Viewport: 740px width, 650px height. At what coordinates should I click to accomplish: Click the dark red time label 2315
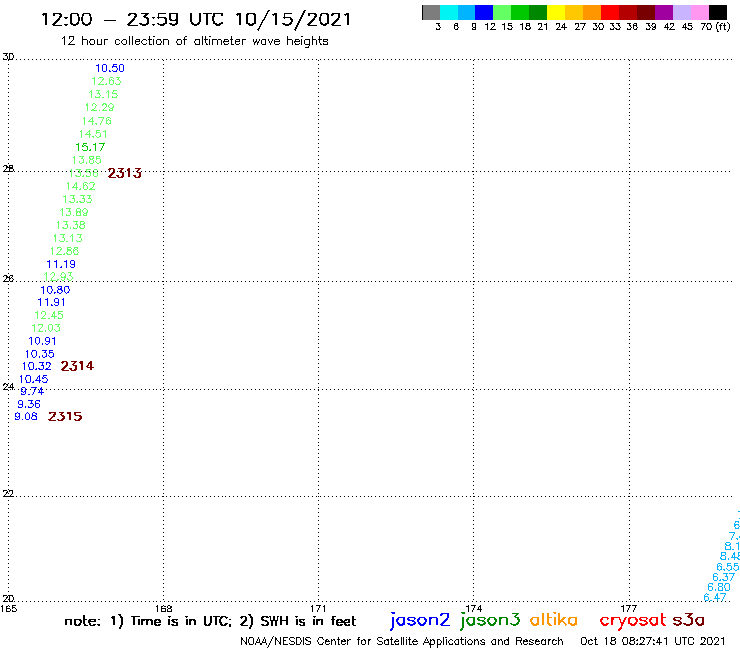[65, 416]
